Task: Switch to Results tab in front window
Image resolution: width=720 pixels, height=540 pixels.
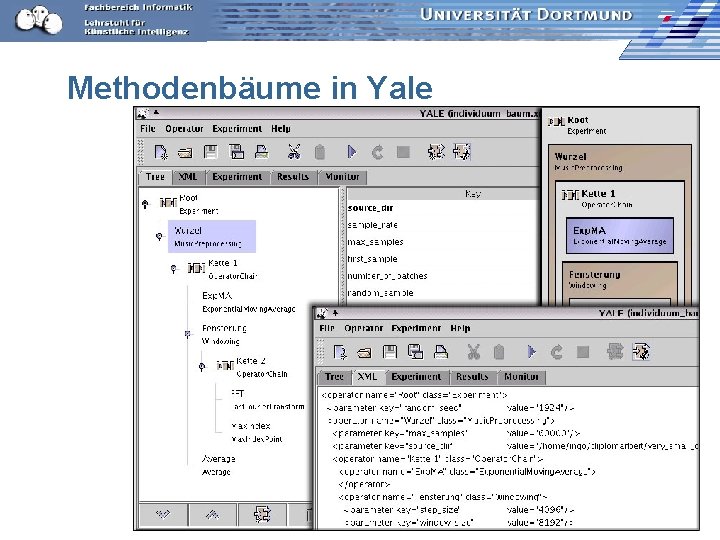Action: click(x=472, y=377)
